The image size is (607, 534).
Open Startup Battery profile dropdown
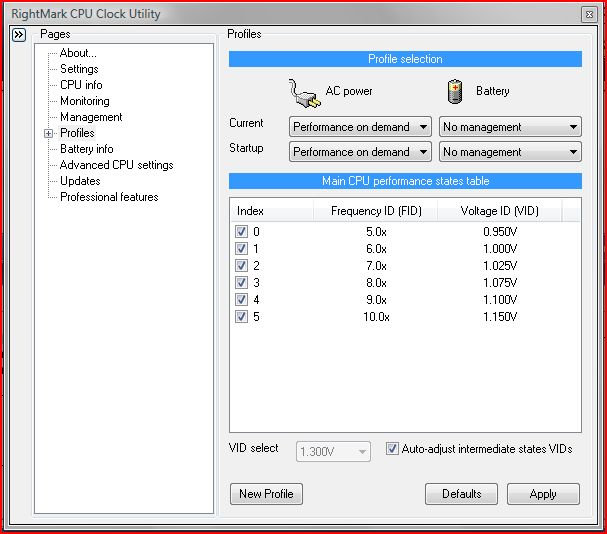coord(510,152)
